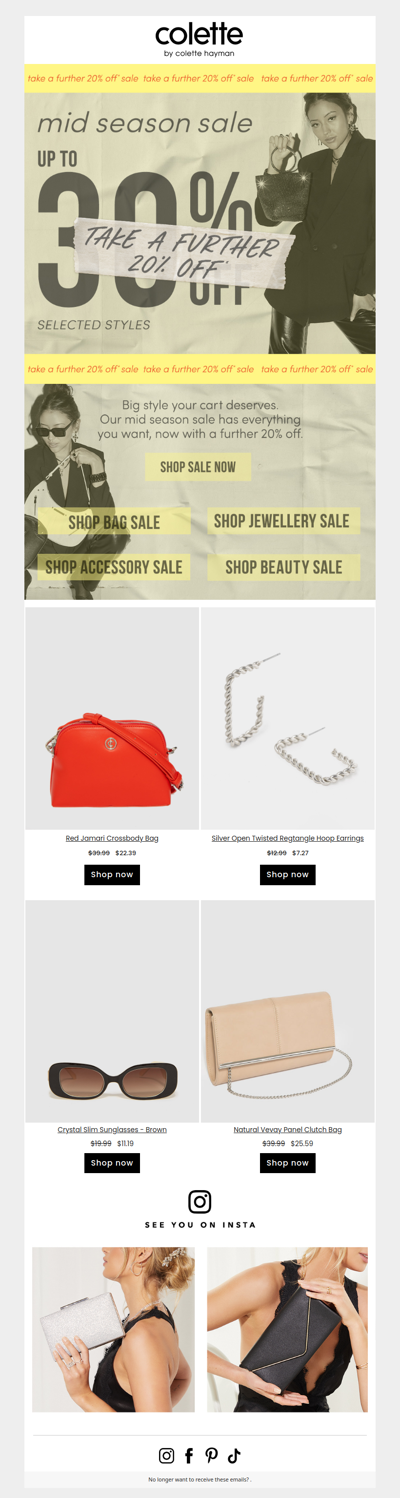The height and width of the screenshot is (1498, 400).
Task: Open Silver Open Twisted Rectangle Hoop Earrings link
Action: (288, 838)
